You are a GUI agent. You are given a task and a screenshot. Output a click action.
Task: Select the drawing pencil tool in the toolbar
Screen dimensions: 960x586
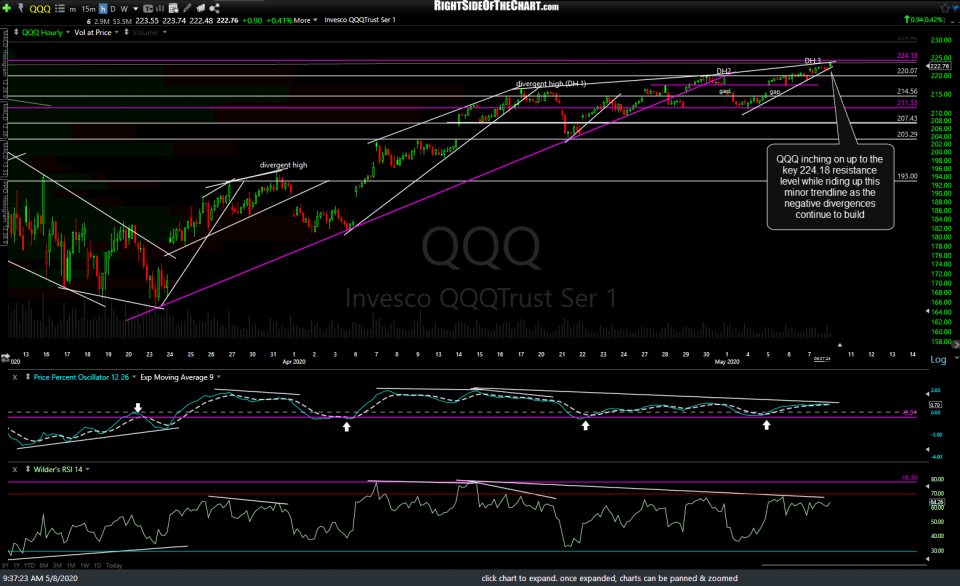(187, 8)
